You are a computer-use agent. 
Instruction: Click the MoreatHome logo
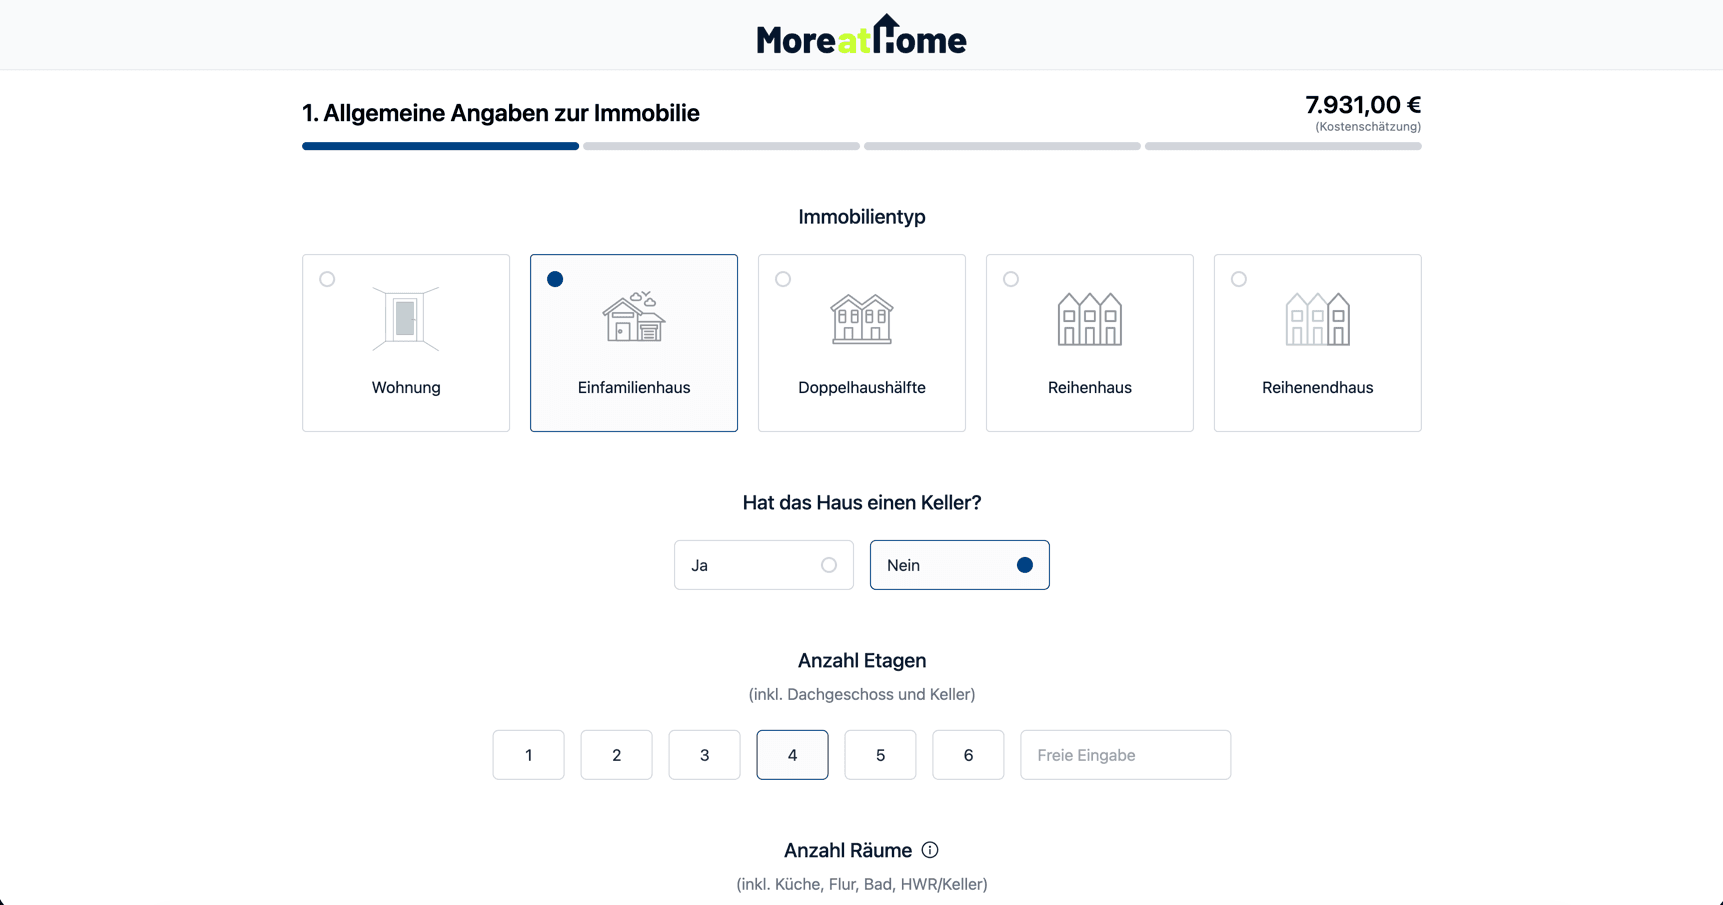[861, 36]
